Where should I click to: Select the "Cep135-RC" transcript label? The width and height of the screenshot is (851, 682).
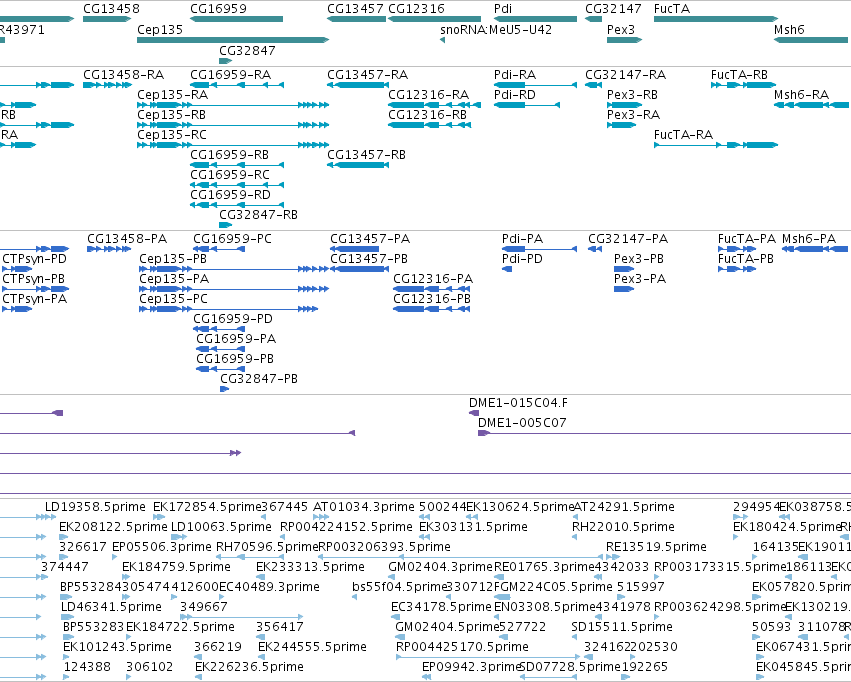pyautogui.click(x=172, y=135)
